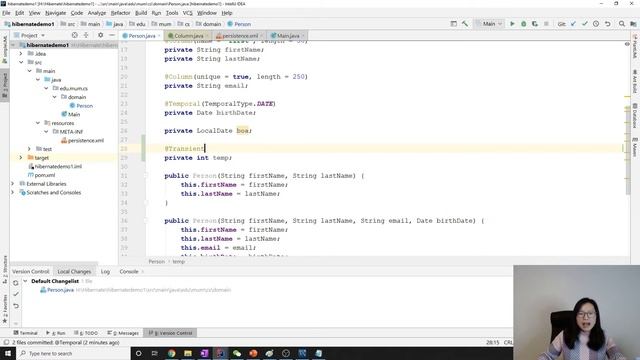Open the Main run configuration dropdown
Image resolution: width=640 pixels, height=360 pixels.
click(489, 24)
